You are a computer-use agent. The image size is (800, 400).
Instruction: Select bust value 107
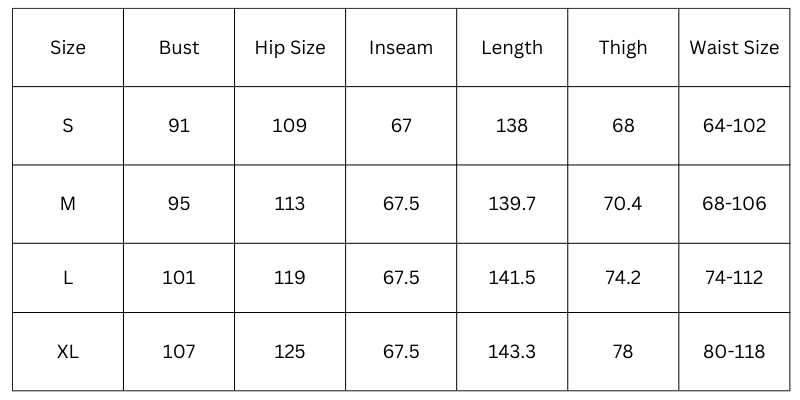(179, 352)
